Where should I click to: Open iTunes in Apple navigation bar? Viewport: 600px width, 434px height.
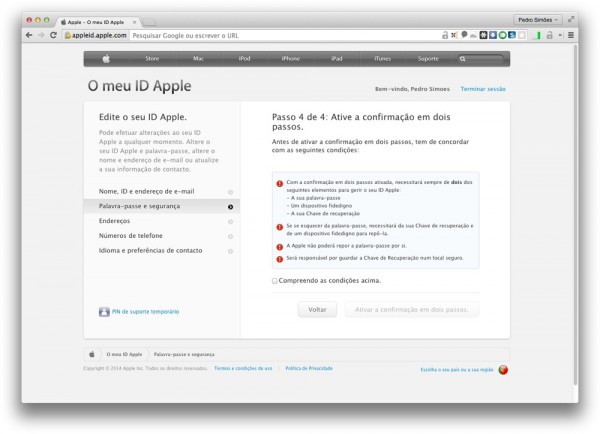(382, 59)
